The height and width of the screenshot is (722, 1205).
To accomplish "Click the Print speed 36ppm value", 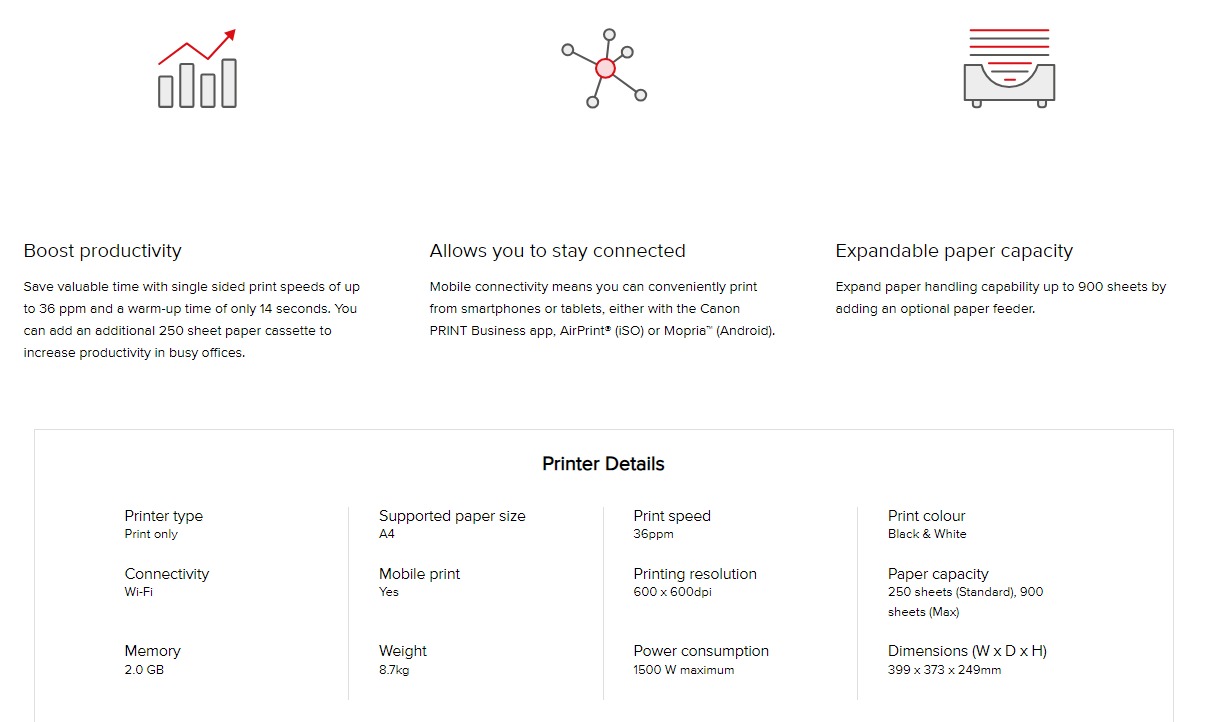I will click(x=654, y=534).
